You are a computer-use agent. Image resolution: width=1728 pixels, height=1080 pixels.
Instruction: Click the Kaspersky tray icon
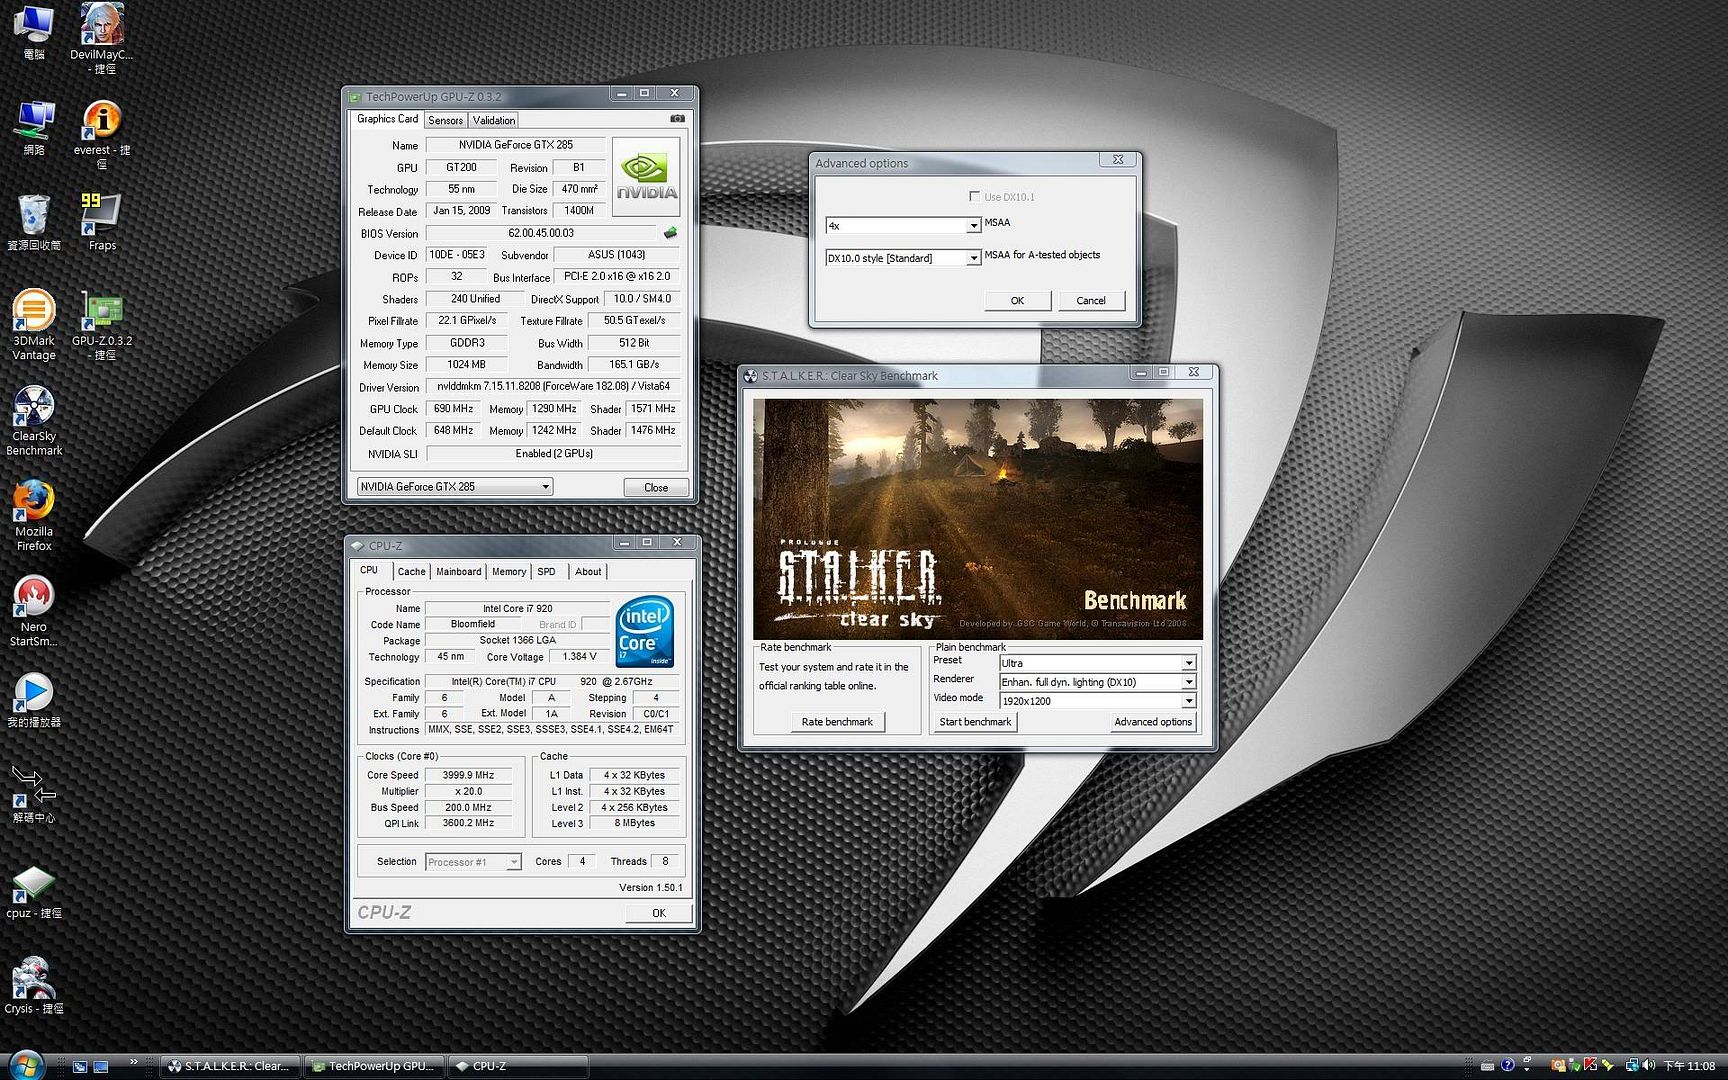pyautogui.click(x=1590, y=1065)
